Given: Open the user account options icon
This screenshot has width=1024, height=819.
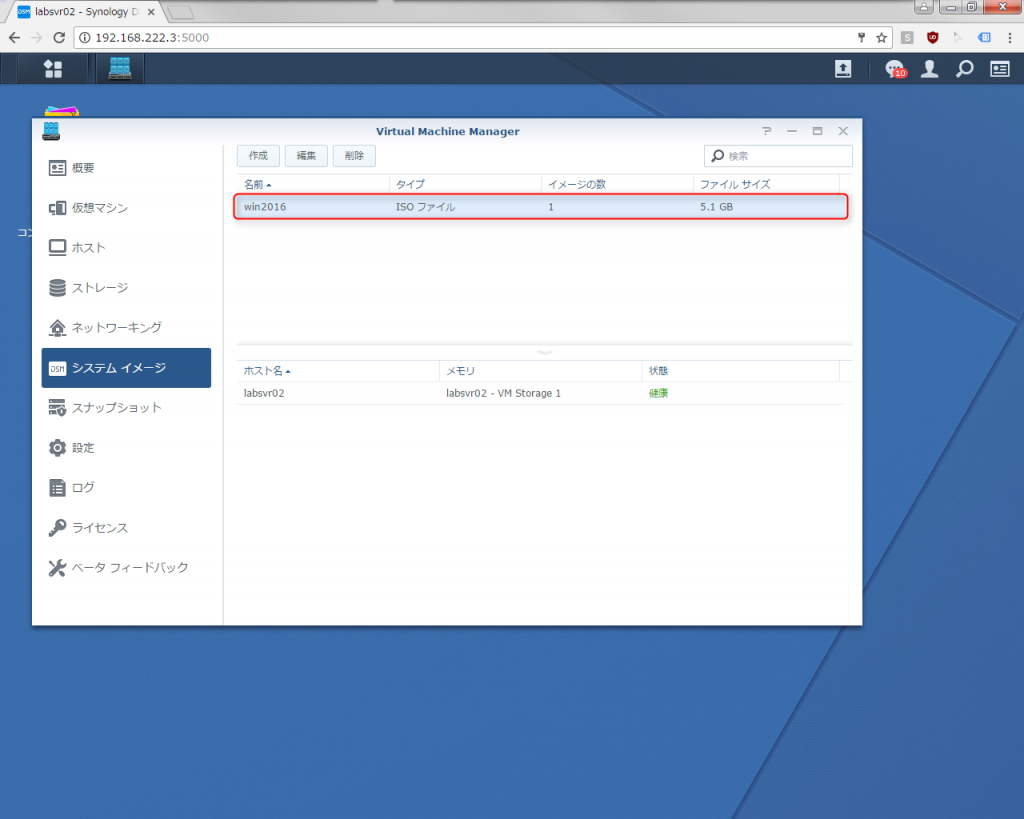Looking at the screenshot, I should (929, 69).
